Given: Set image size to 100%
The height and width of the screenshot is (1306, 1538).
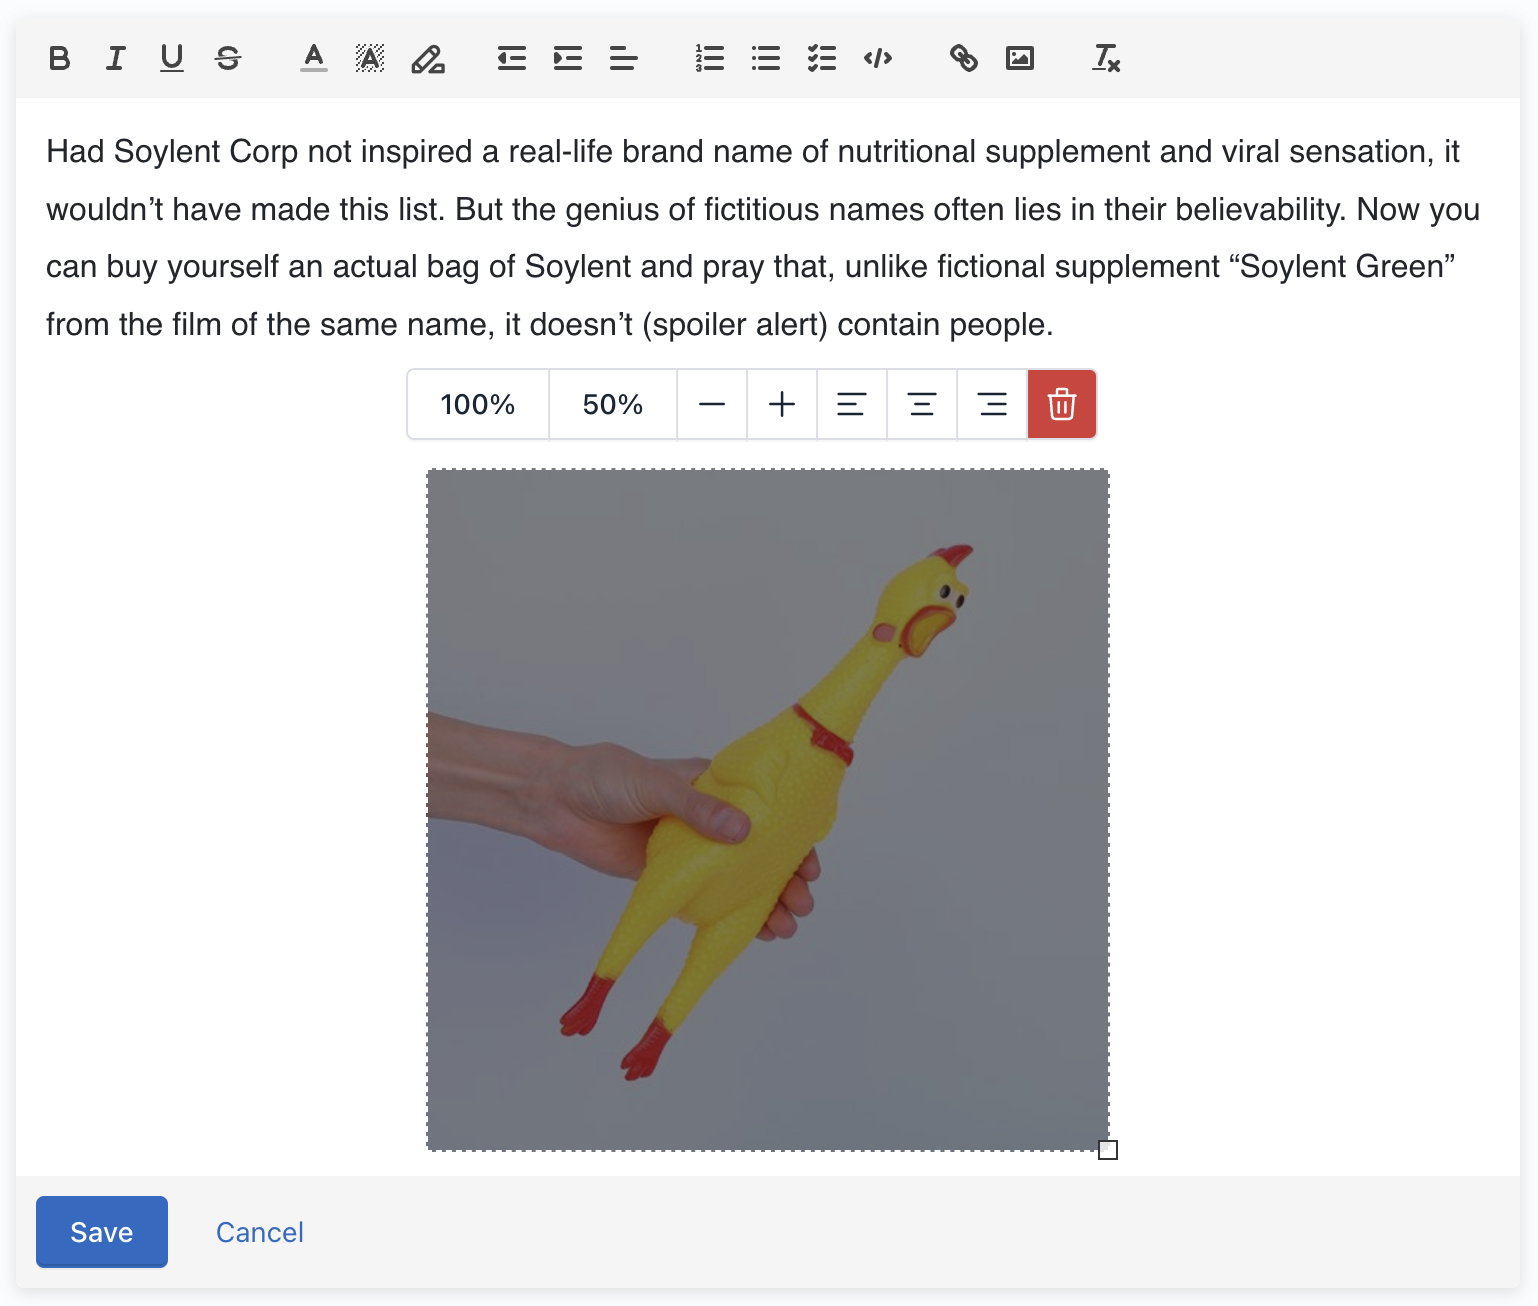Looking at the screenshot, I should tap(478, 404).
